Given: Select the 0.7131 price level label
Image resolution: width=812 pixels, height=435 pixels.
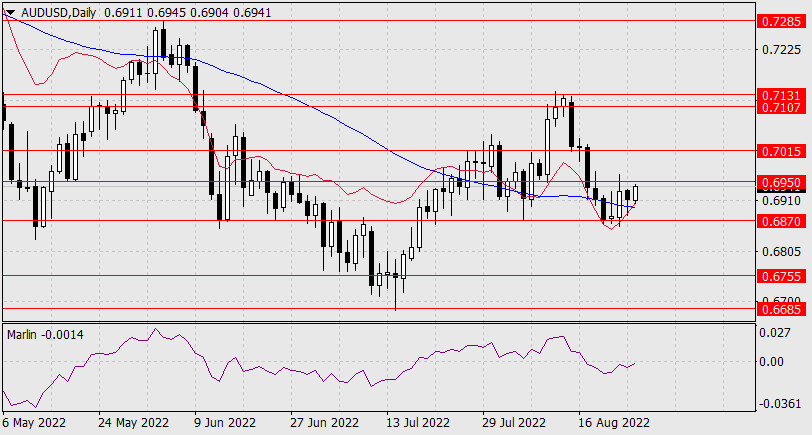Looking at the screenshot, I should point(778,94).
